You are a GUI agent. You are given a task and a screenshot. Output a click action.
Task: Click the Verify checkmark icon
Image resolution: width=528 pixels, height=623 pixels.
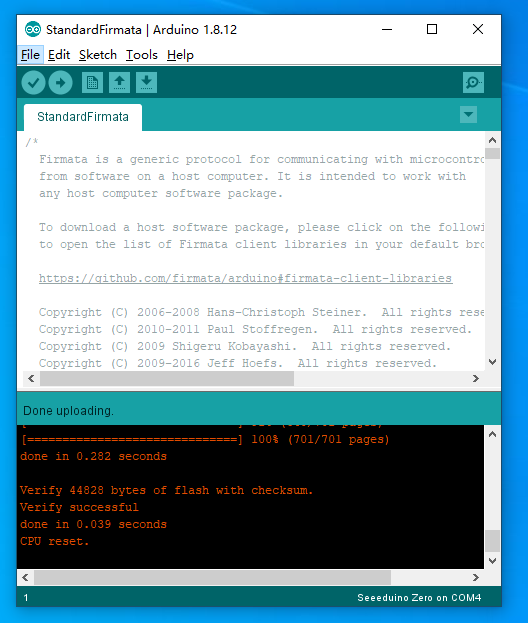(x=33, y=83)
